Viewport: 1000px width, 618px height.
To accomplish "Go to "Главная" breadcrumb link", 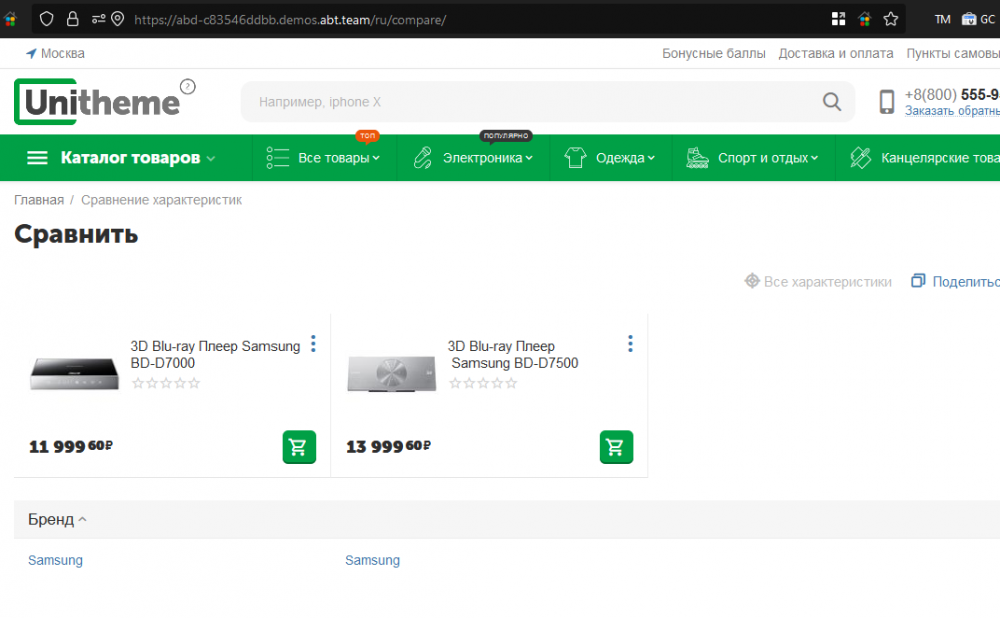I will [38, 200].
